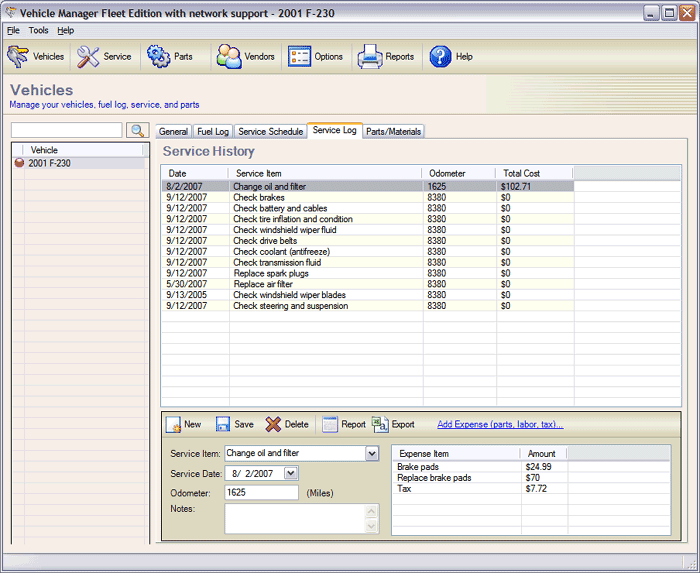Open the Service Date picker dropdown
The height and width of the screenshot is (573, 700).
(291, 473)
